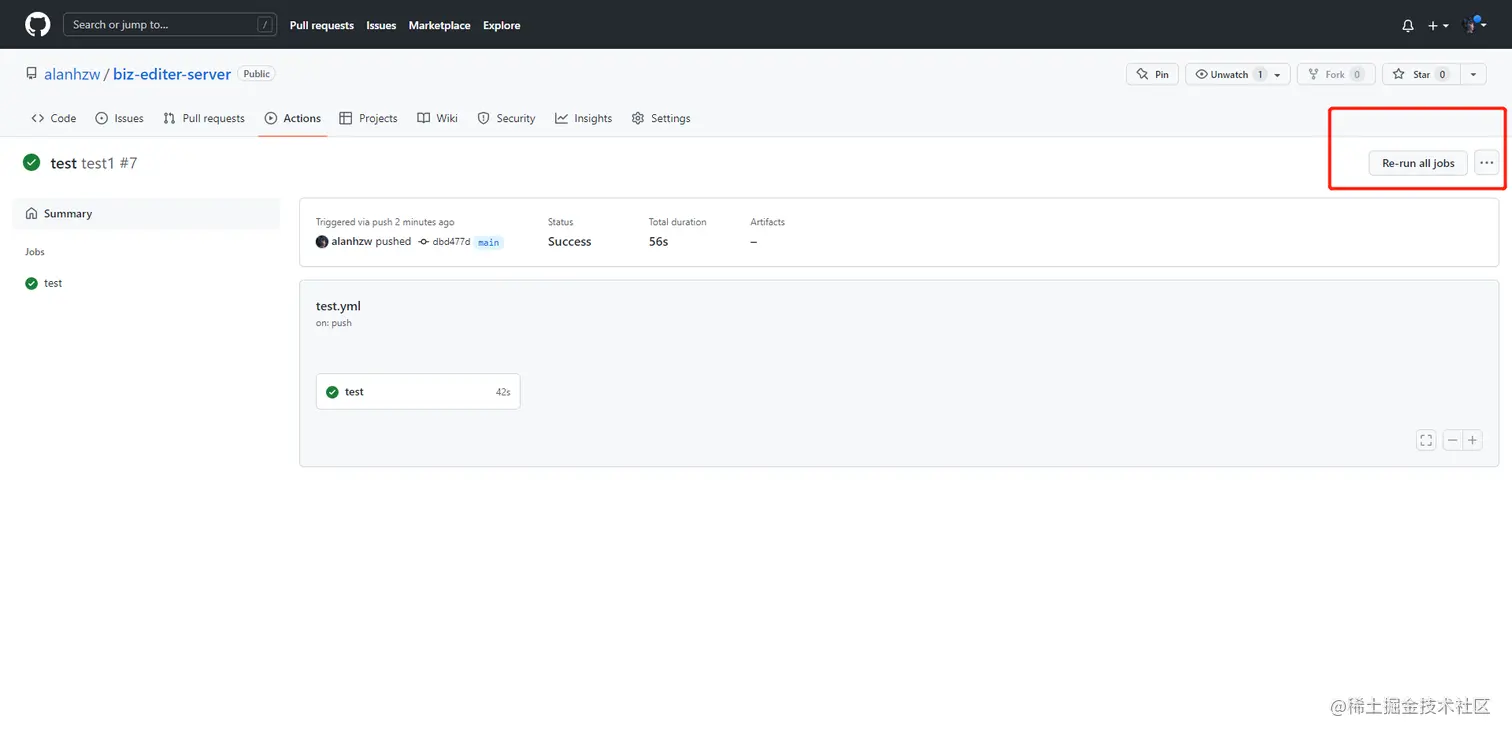Open Issues in top navigation
Image resolution: width=1512 pixels, height=738 pixels.
tap(381, 26)
